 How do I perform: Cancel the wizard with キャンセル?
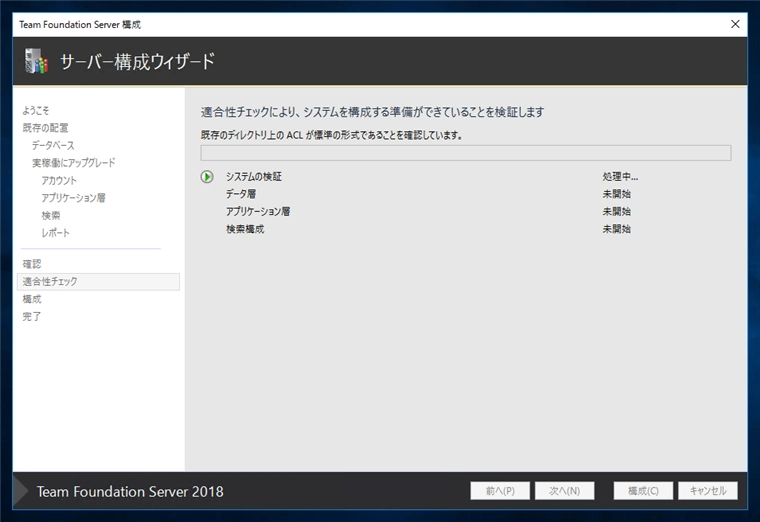[708, 490]
